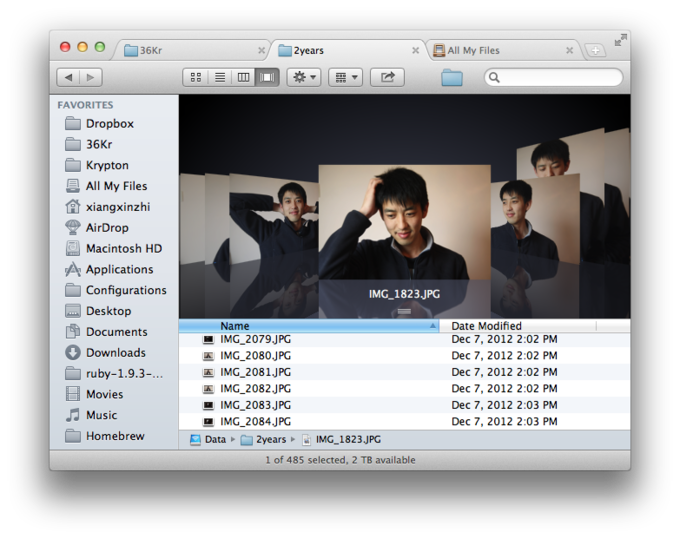The image size is (680, 539).
Task: Go back with the left arrow button
Action: [68, 78]
